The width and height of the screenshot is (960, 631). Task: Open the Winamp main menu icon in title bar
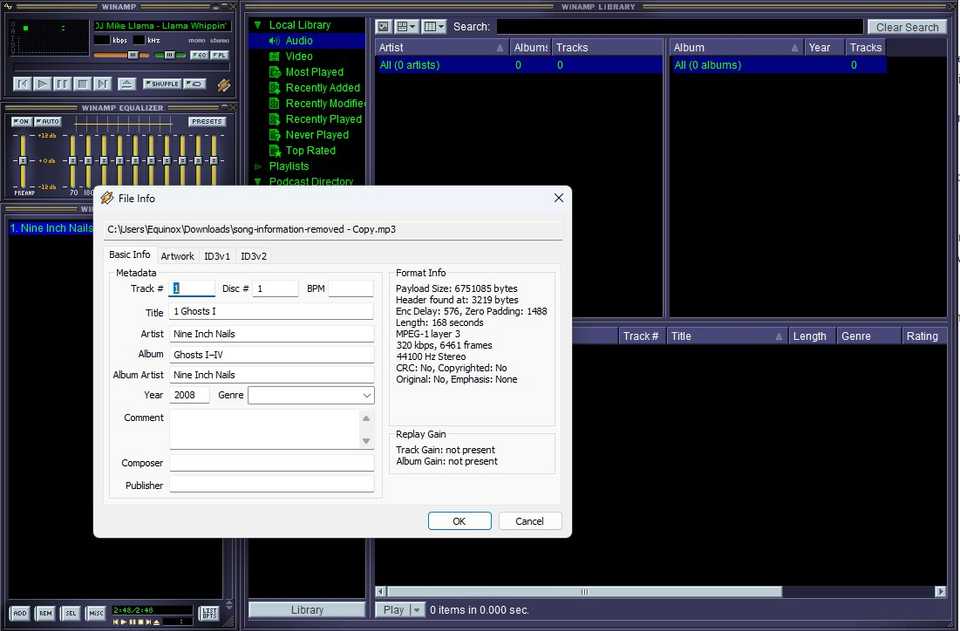pos(8,6)
